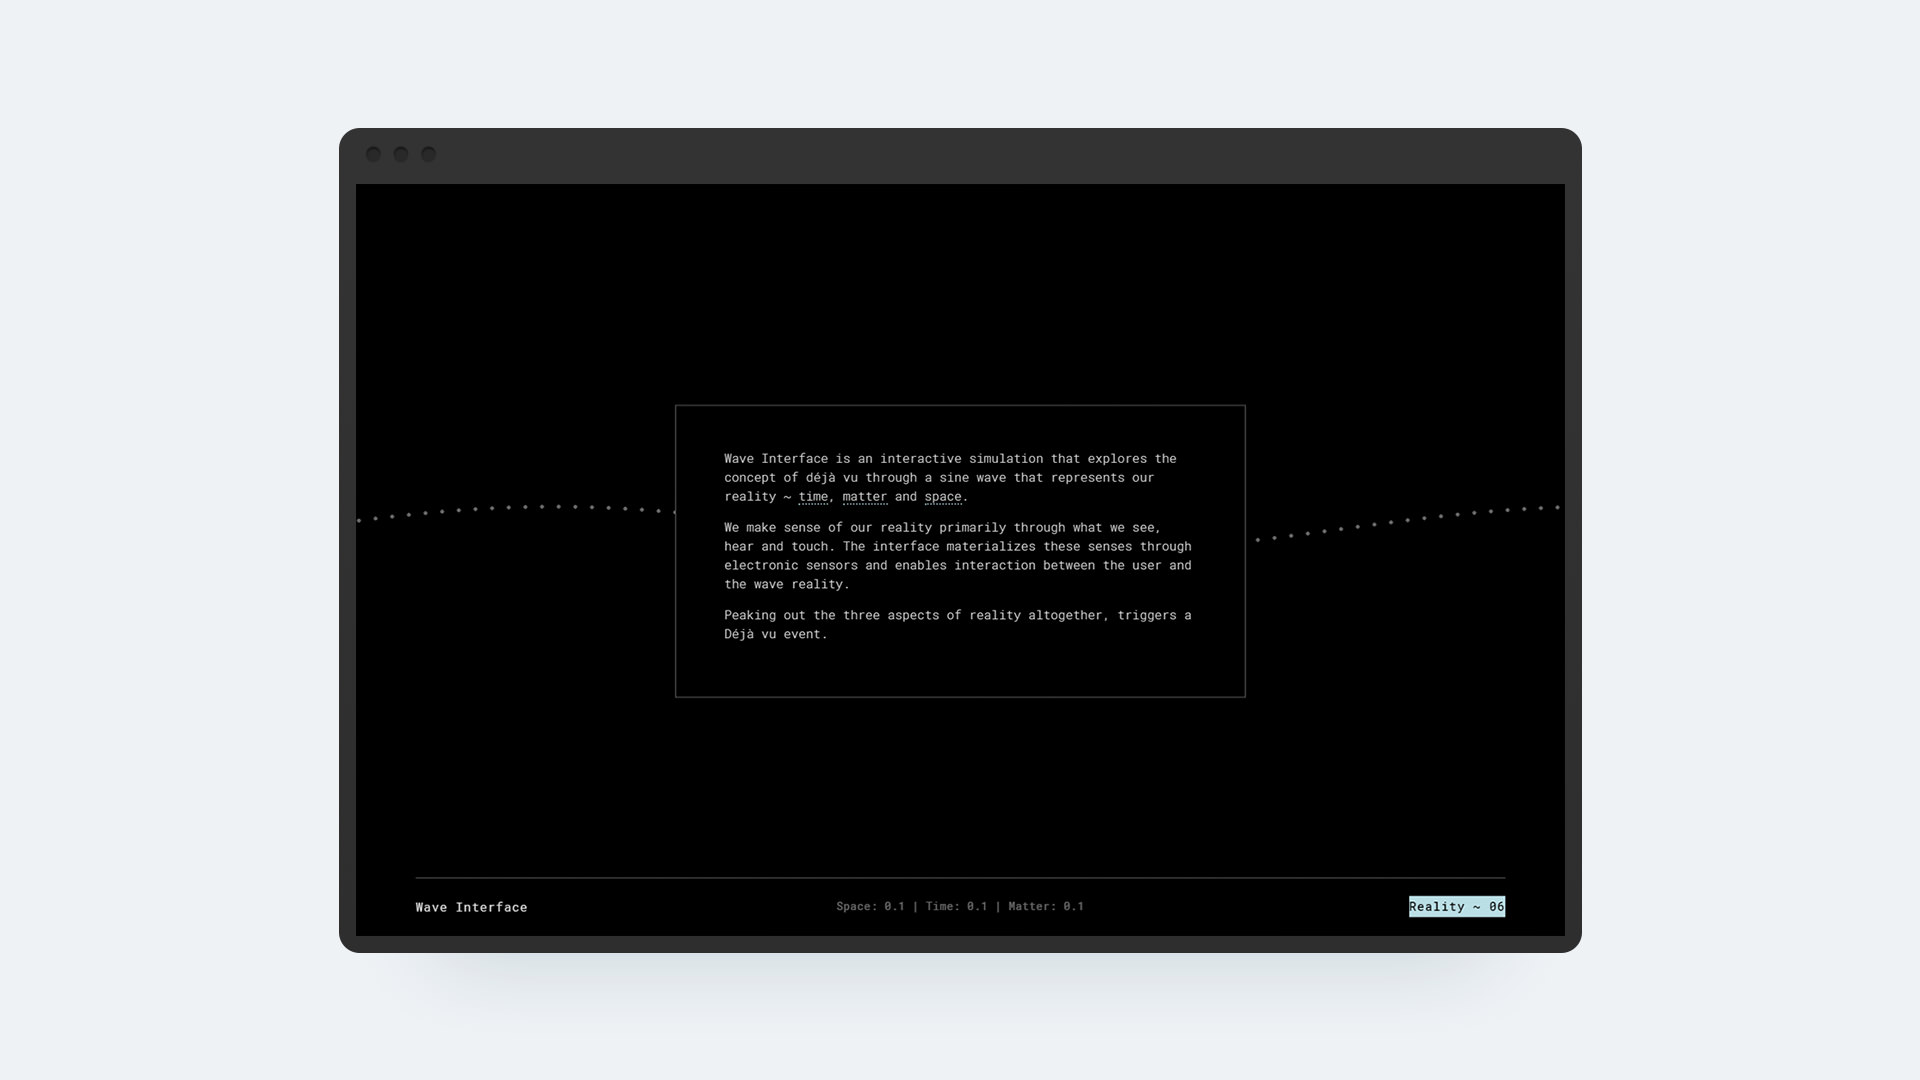Image resolution: width=1920 pixels, height=1080 pixels.
Task: Click the first window control dot
Action: (373, 154)
